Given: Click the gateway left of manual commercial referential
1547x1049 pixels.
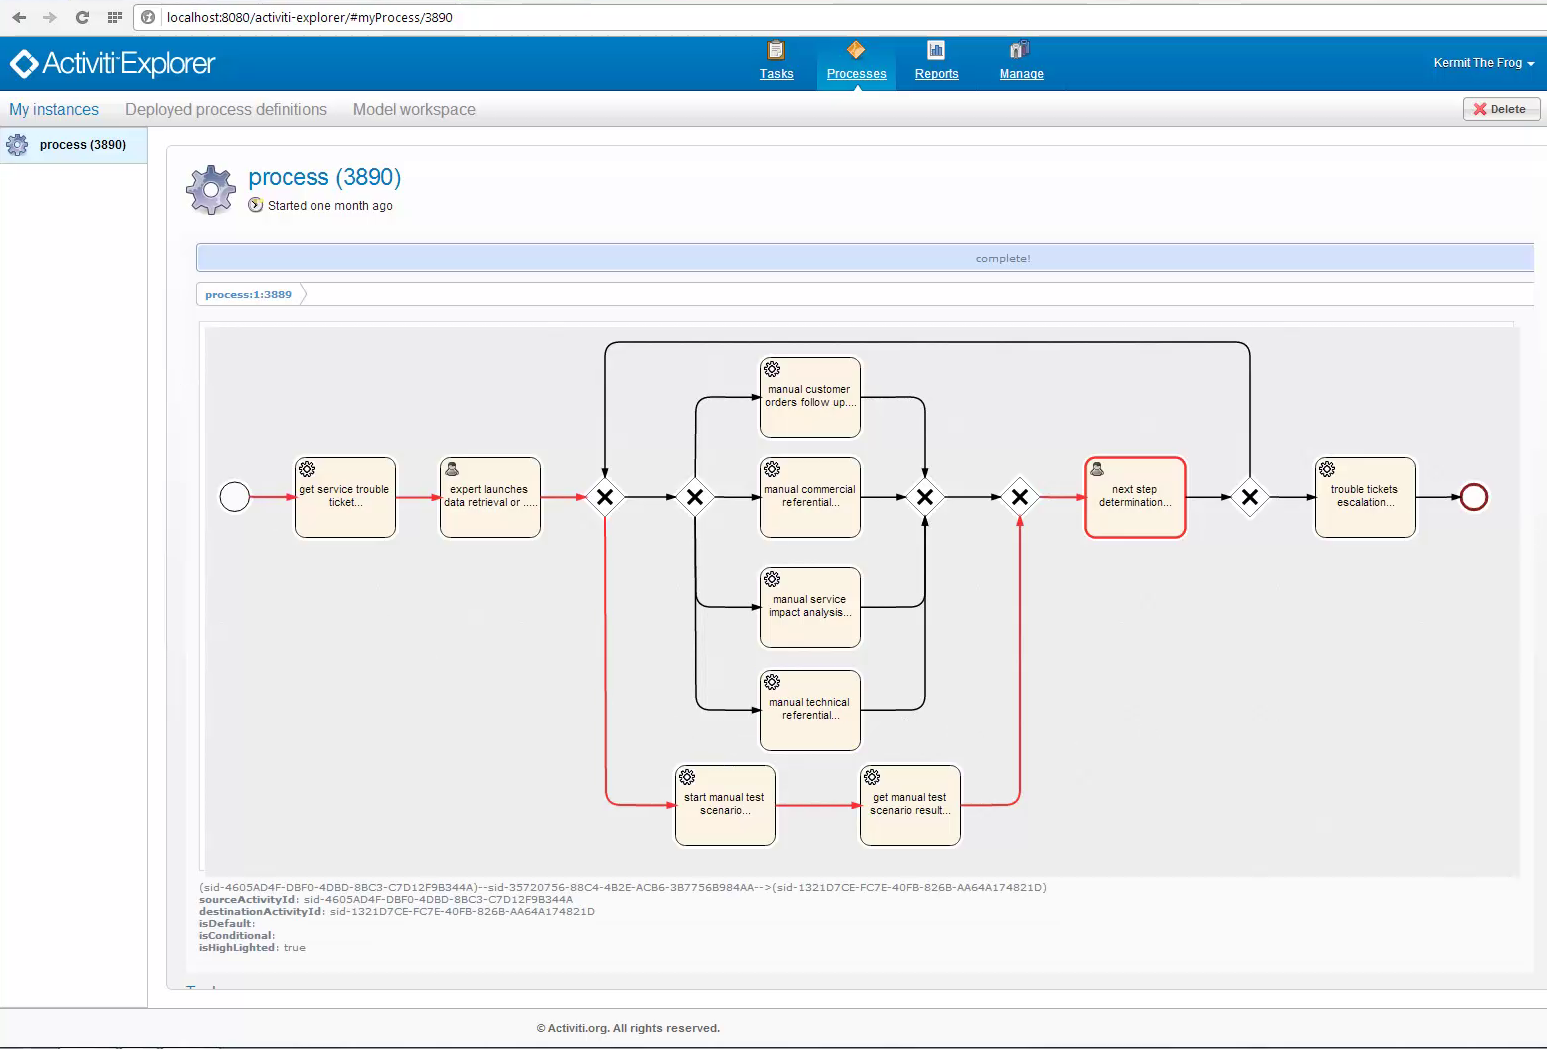Looking at the screenshot, I should (x=695, y=497).
